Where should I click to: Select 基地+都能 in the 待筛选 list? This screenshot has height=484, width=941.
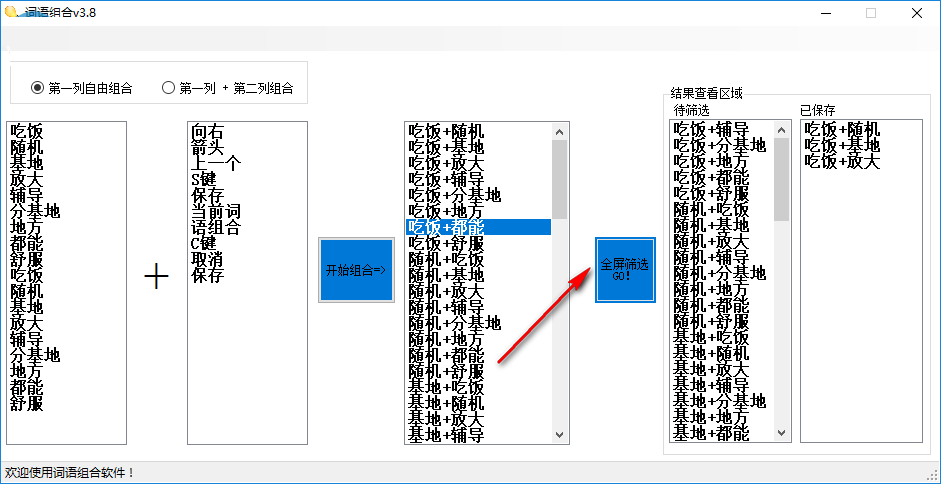pos(711,432)
